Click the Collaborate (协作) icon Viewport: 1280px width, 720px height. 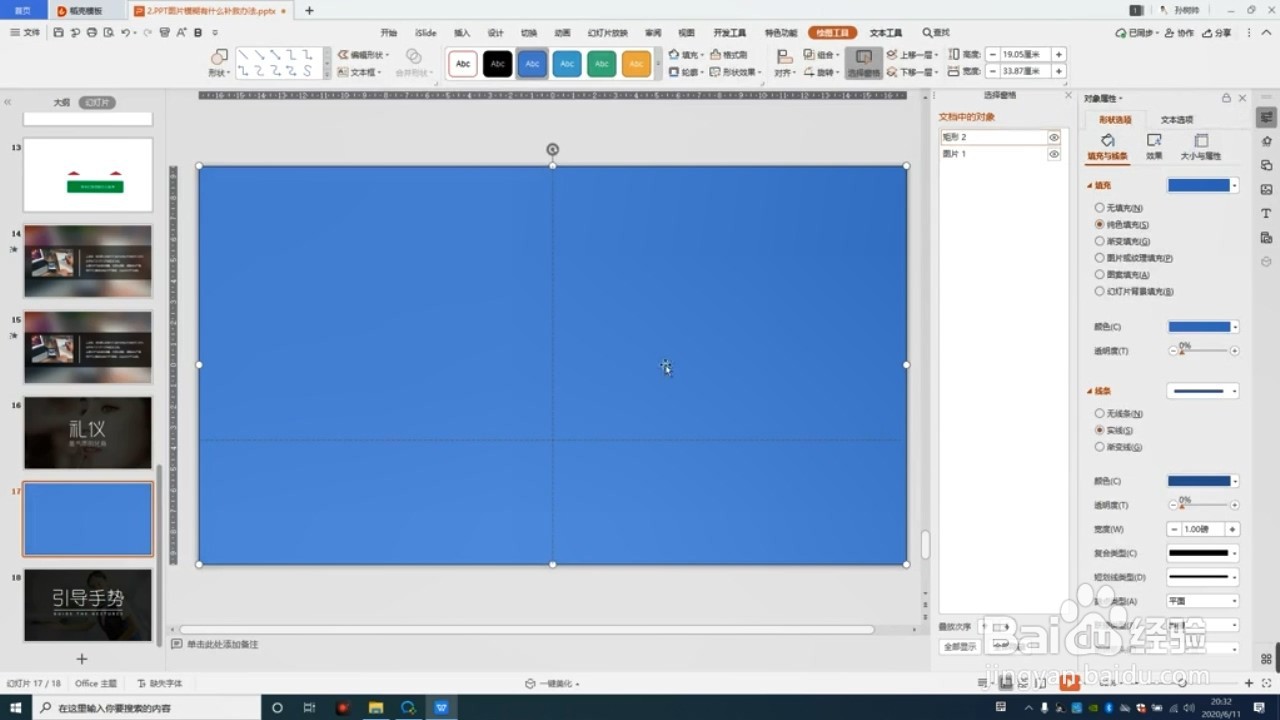pos(1170,33)
